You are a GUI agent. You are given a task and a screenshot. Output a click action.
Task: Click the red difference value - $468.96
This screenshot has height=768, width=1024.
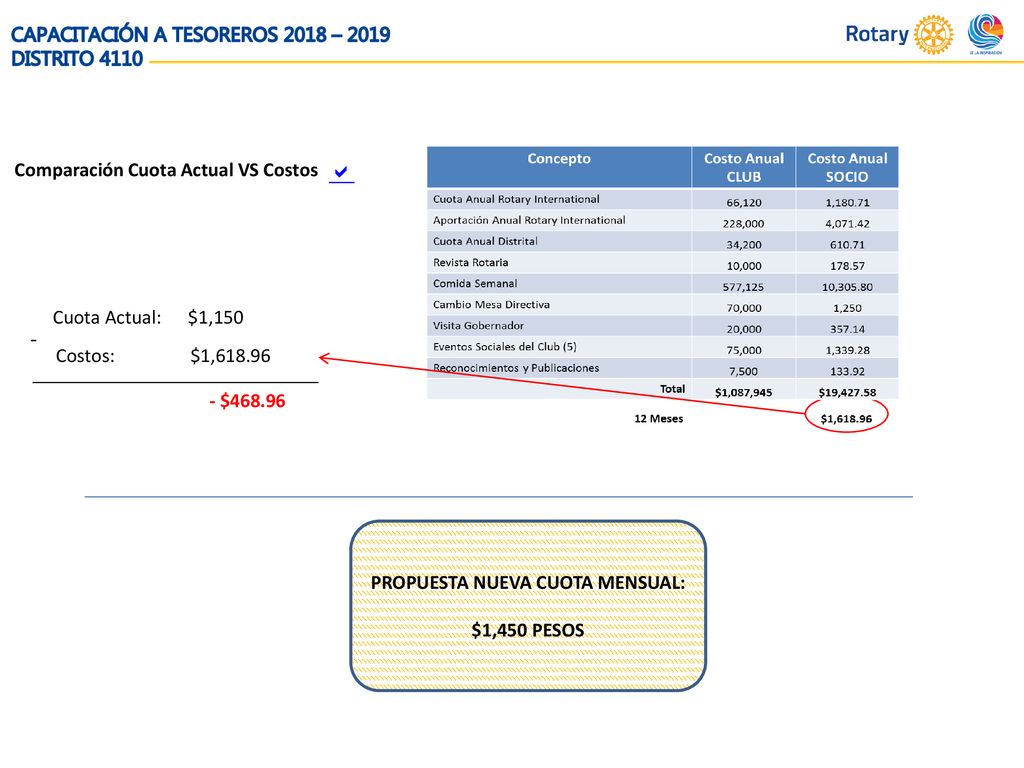point(247,401)
